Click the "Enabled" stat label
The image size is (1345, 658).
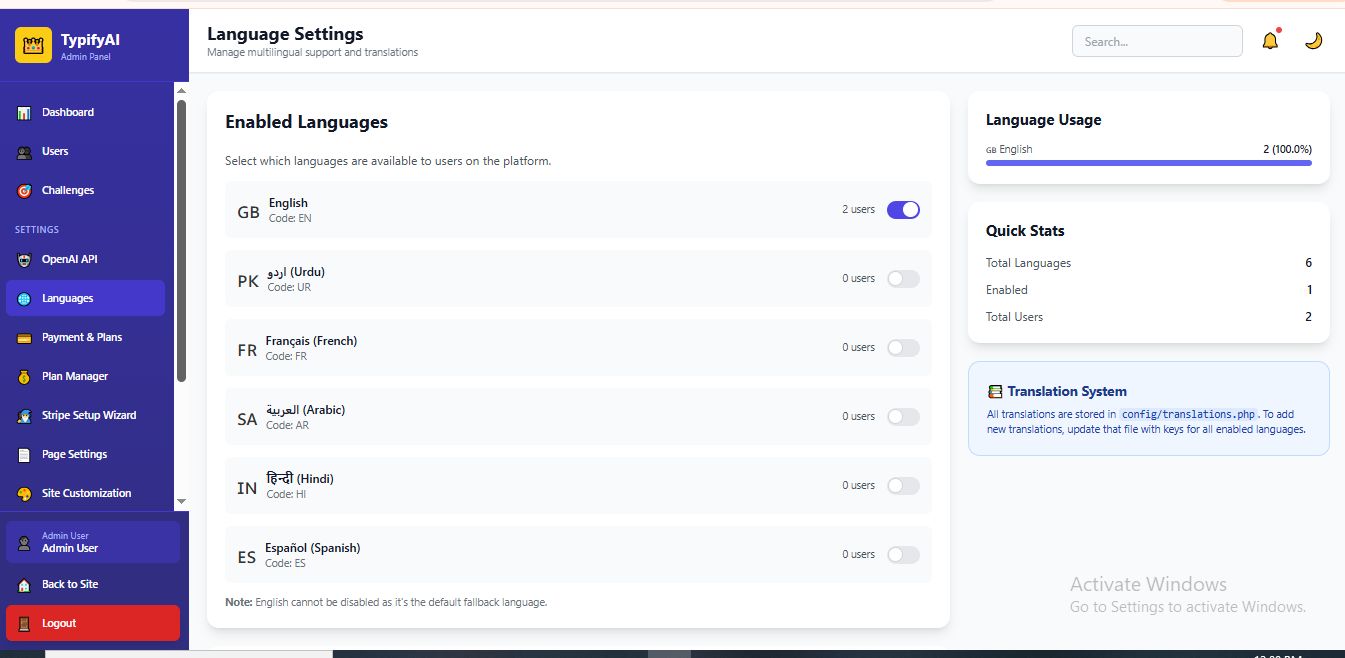click(x=1007, y=290)
